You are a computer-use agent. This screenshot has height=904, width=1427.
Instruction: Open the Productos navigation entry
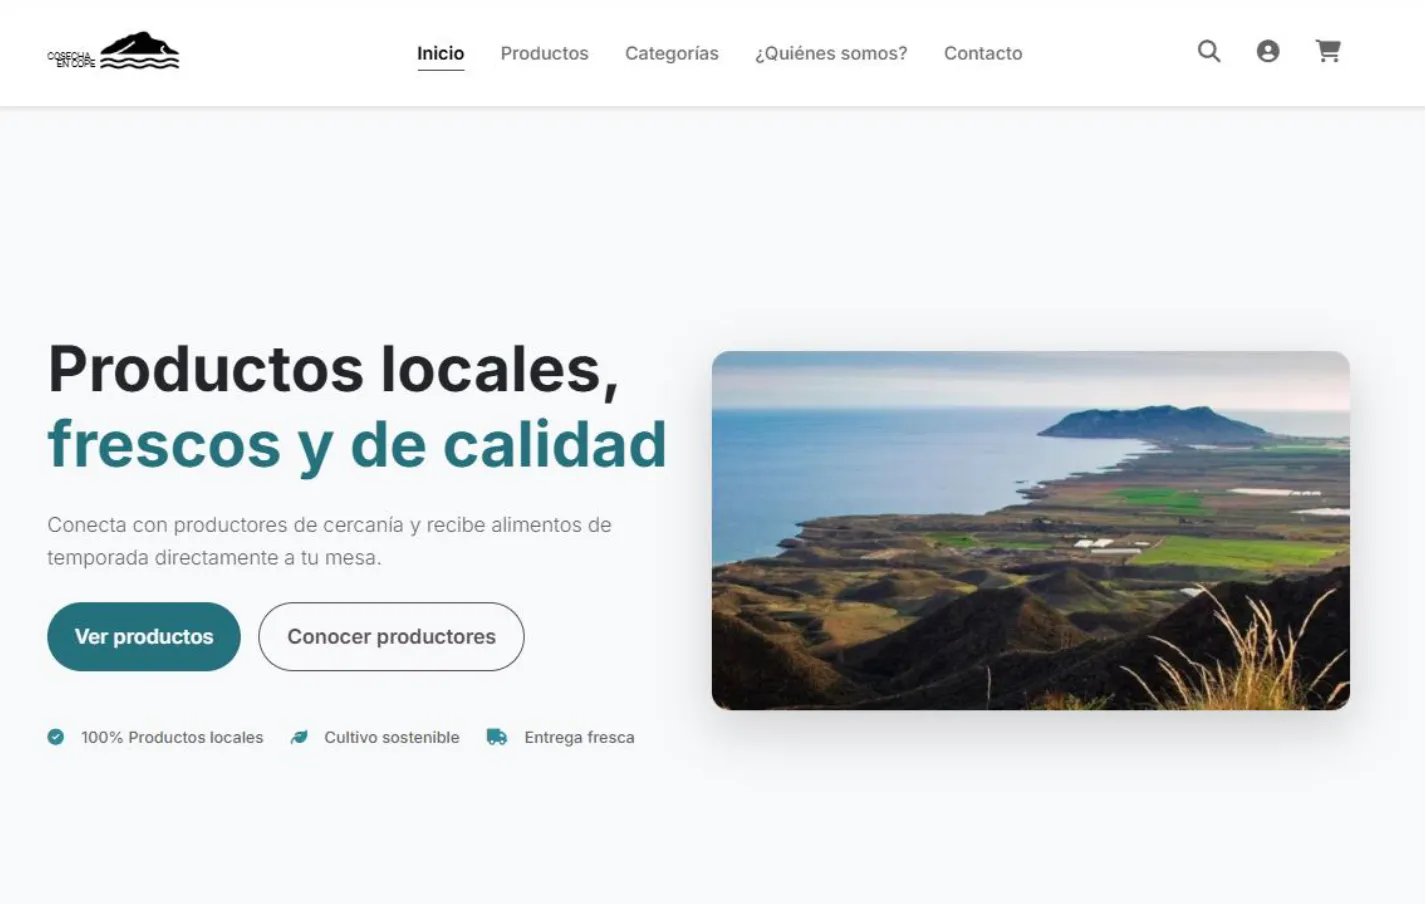544,53
